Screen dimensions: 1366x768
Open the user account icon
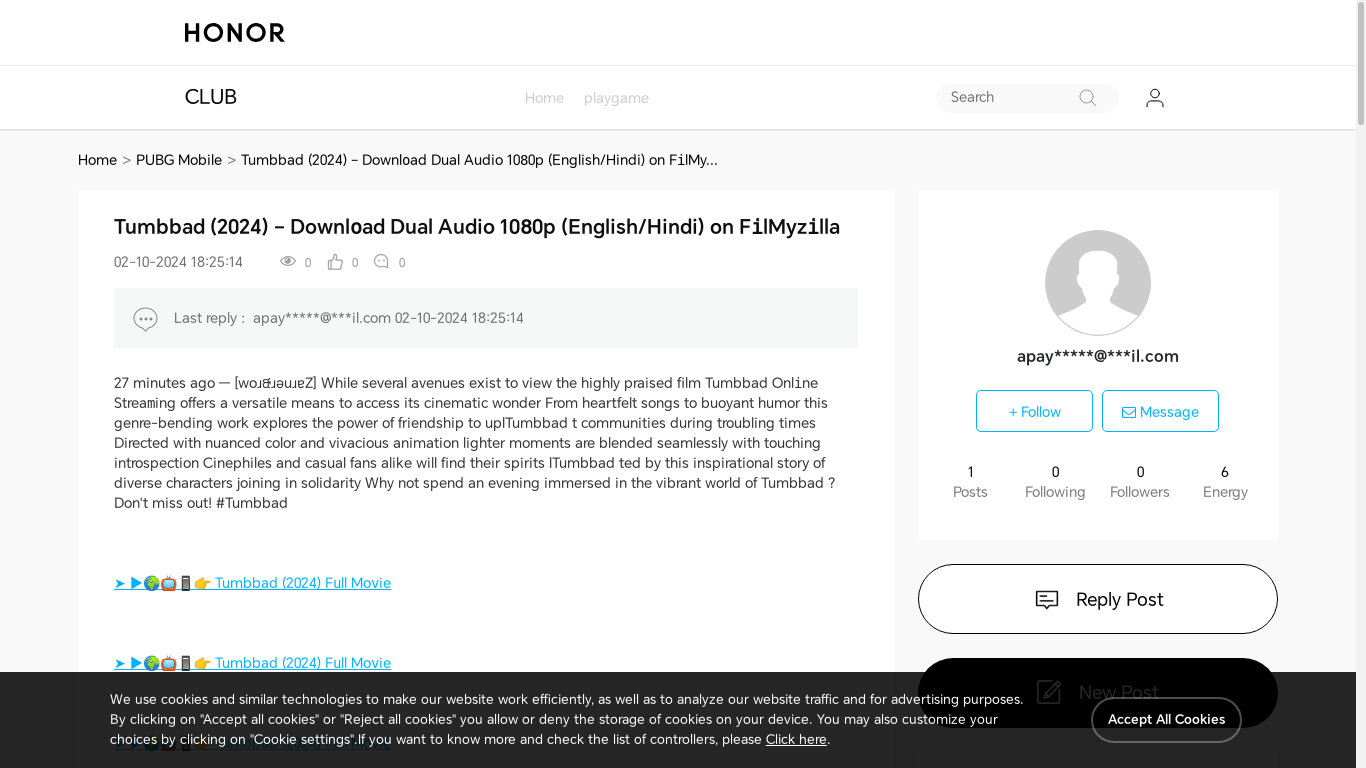(1155, 98)
